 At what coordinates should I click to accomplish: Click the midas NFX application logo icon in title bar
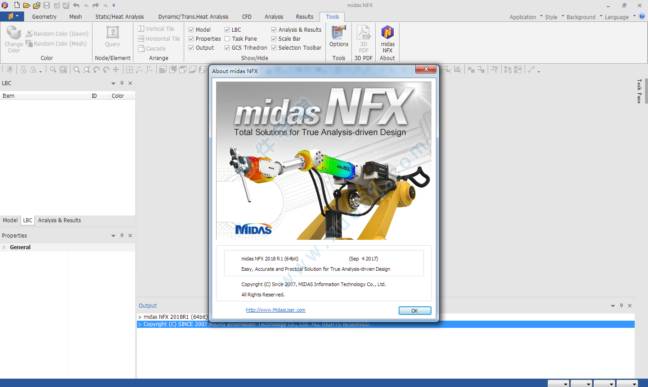pyautogui.click(x=5, y=5)
